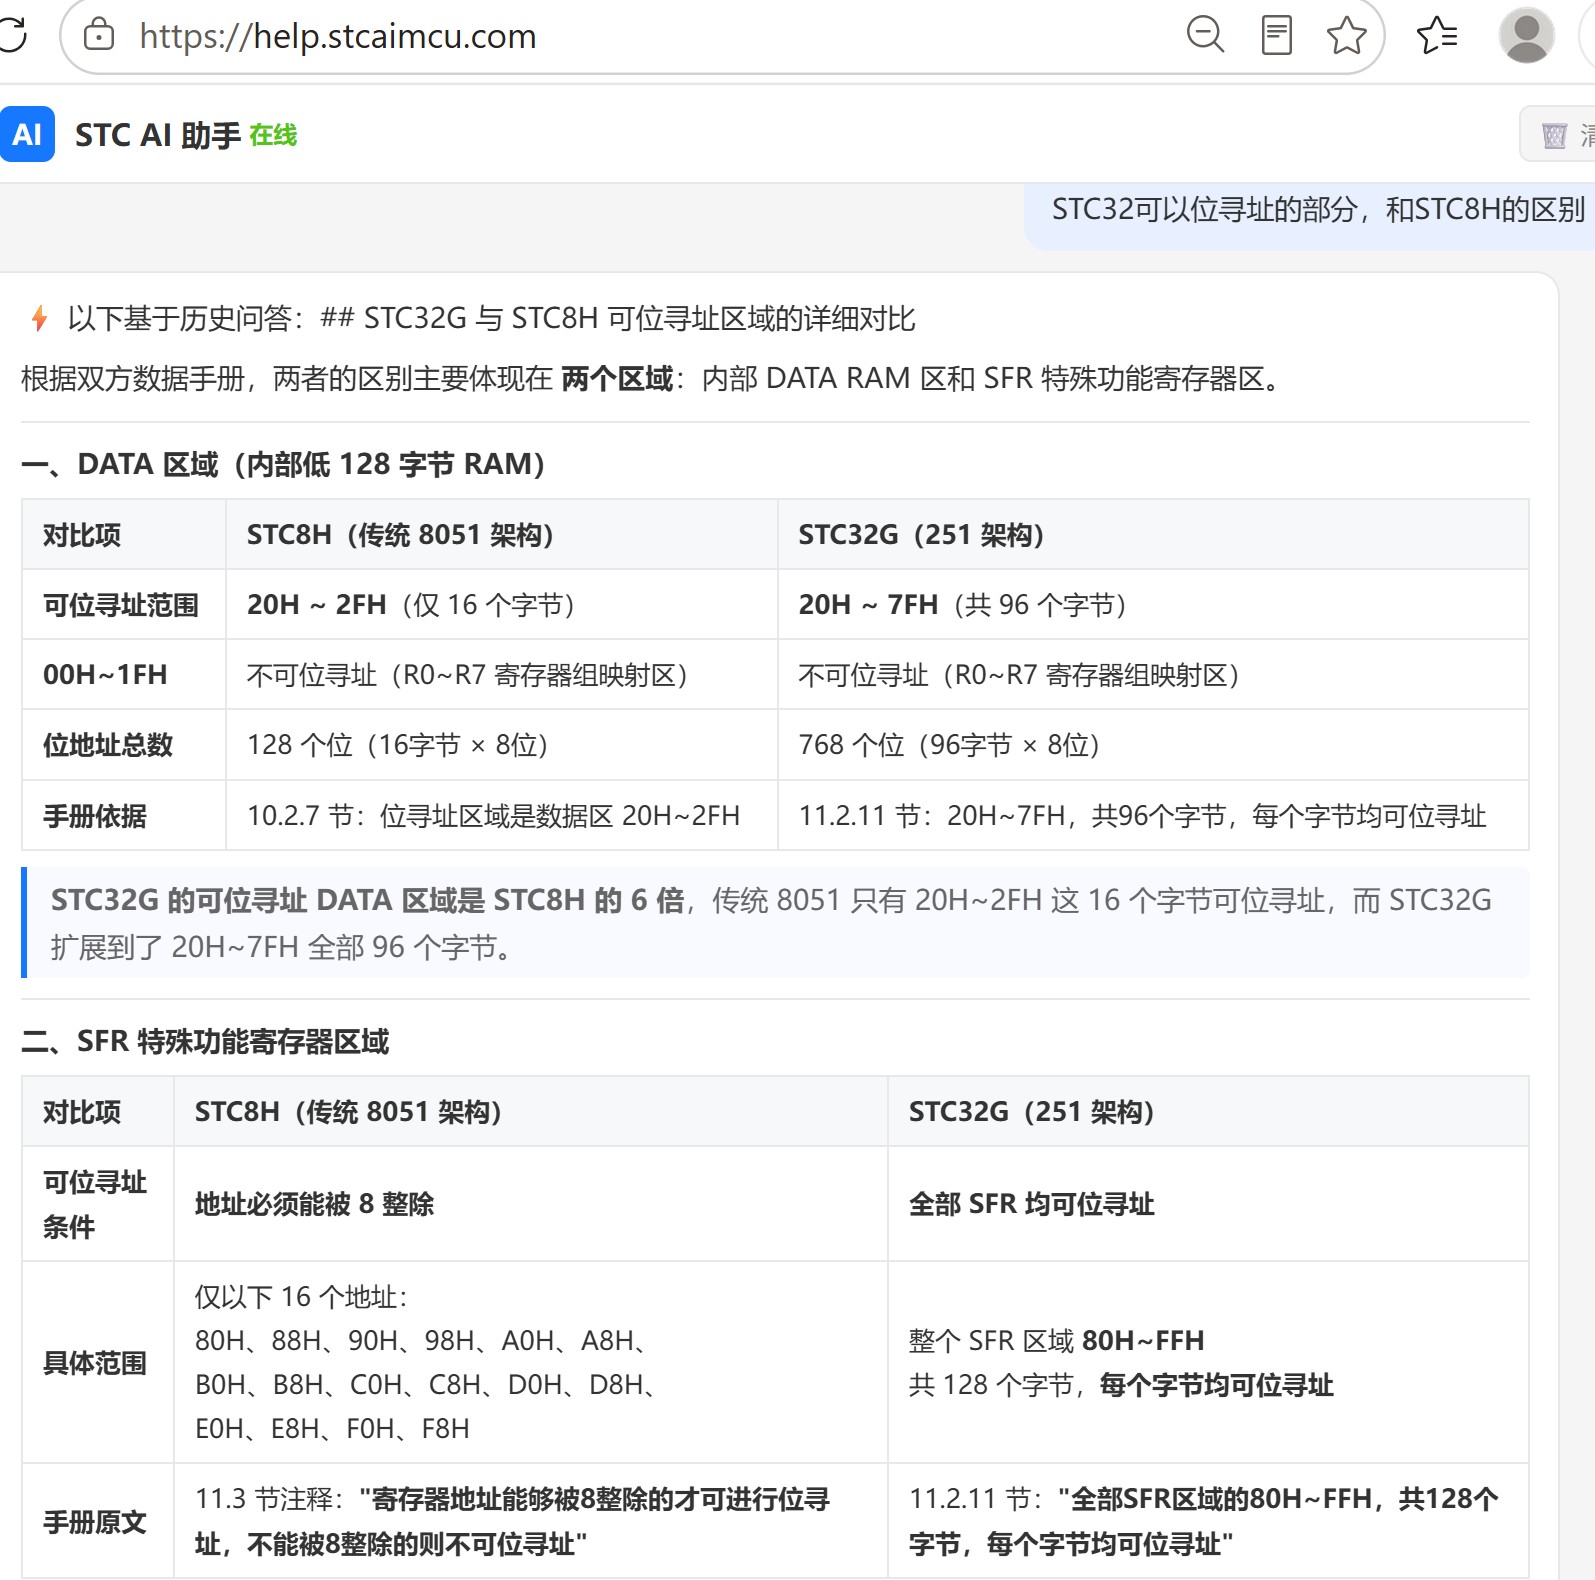Click the zoom magnifier icon in address bar
The image size is (1595, 1580).
coord(1205,35)
